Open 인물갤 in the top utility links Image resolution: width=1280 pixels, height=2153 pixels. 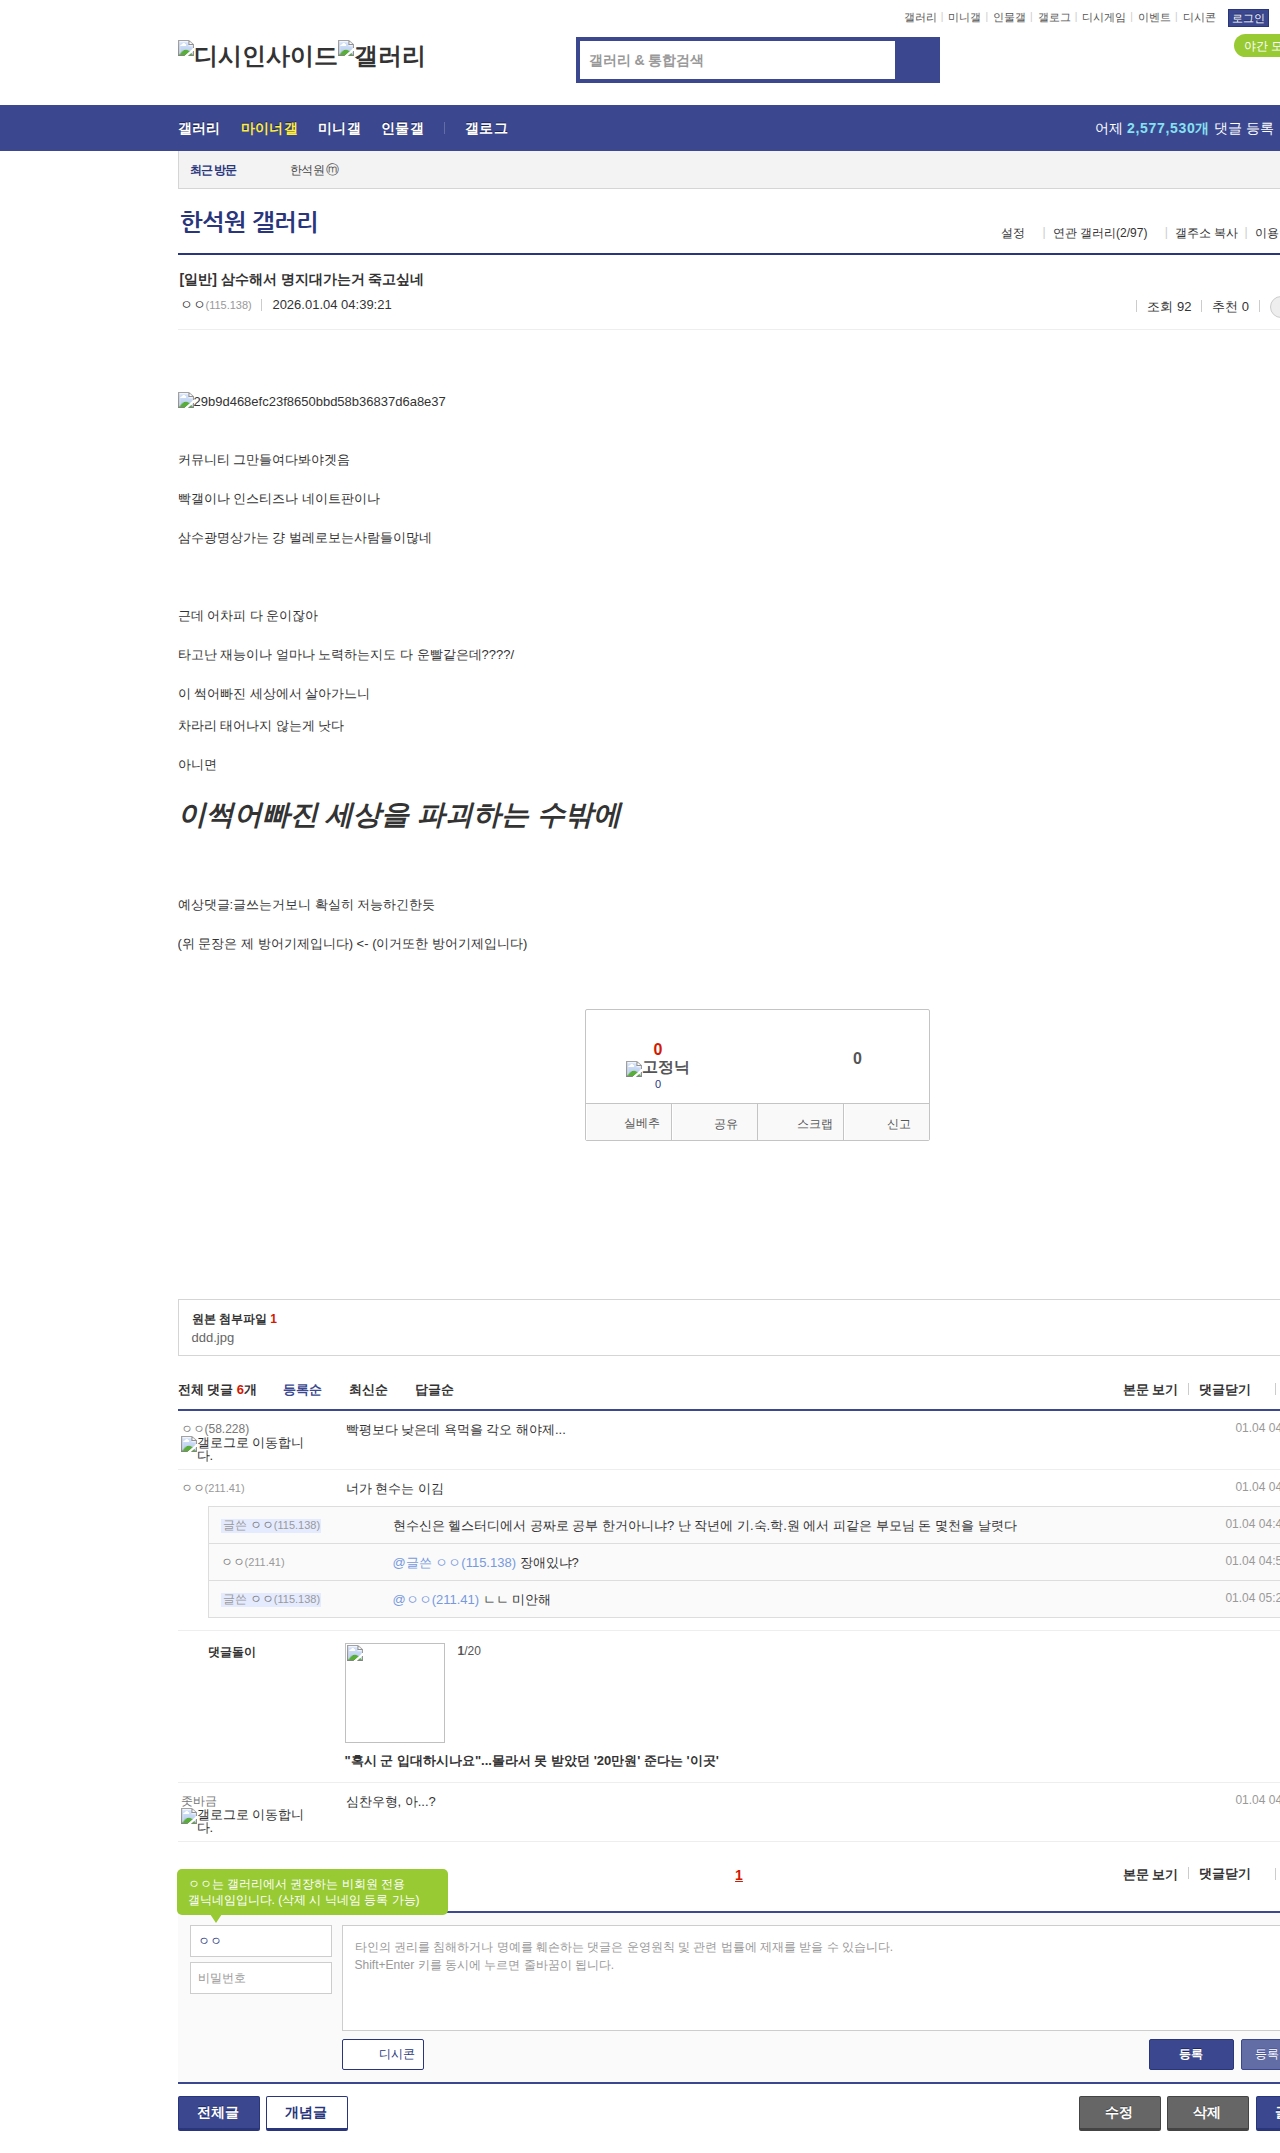coord(1009,18)
